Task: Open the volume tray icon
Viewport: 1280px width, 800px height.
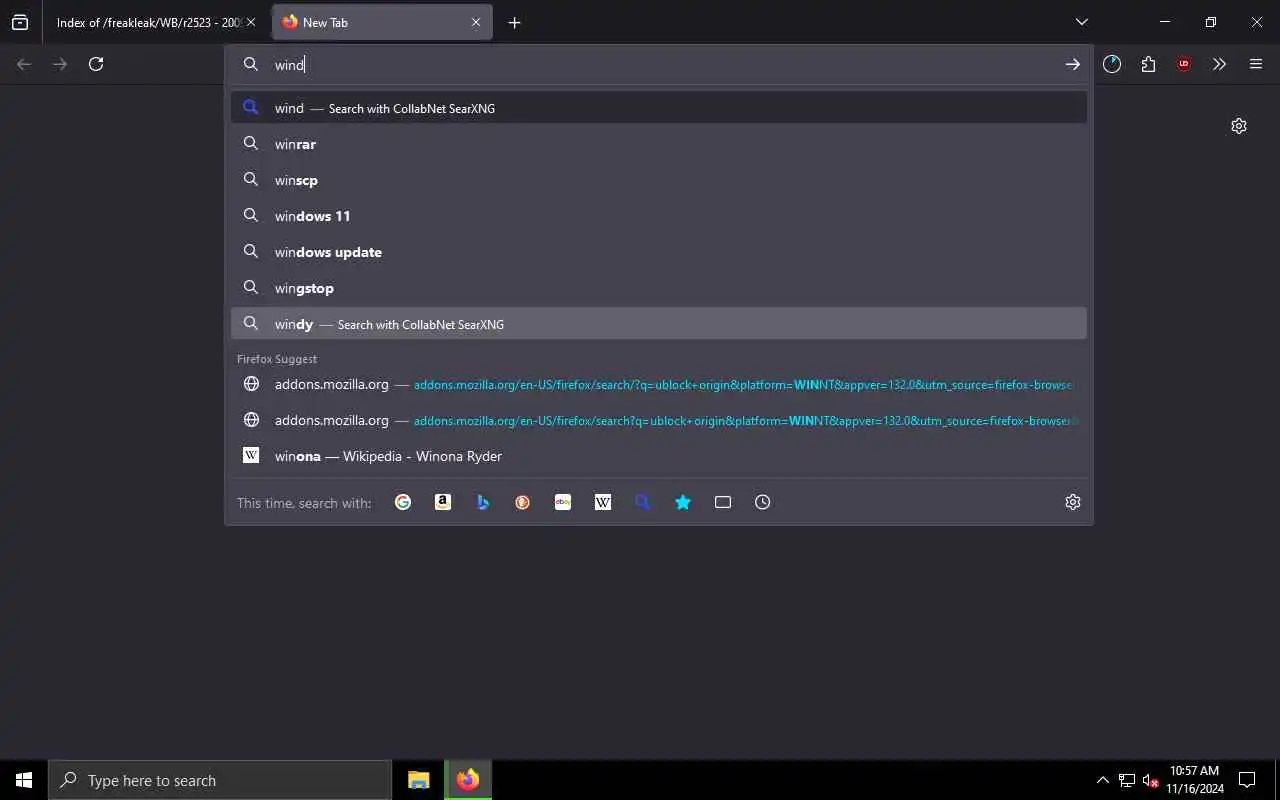Action: (x=1150, y=780)
